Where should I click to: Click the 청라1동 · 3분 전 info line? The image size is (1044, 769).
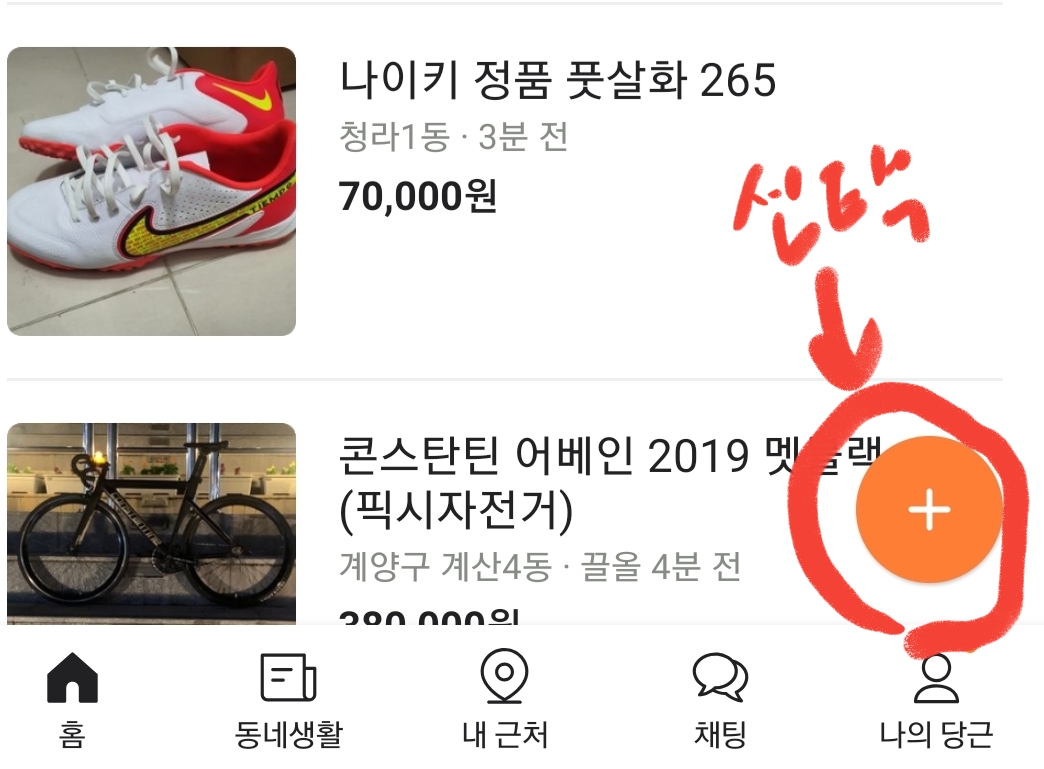453,137
